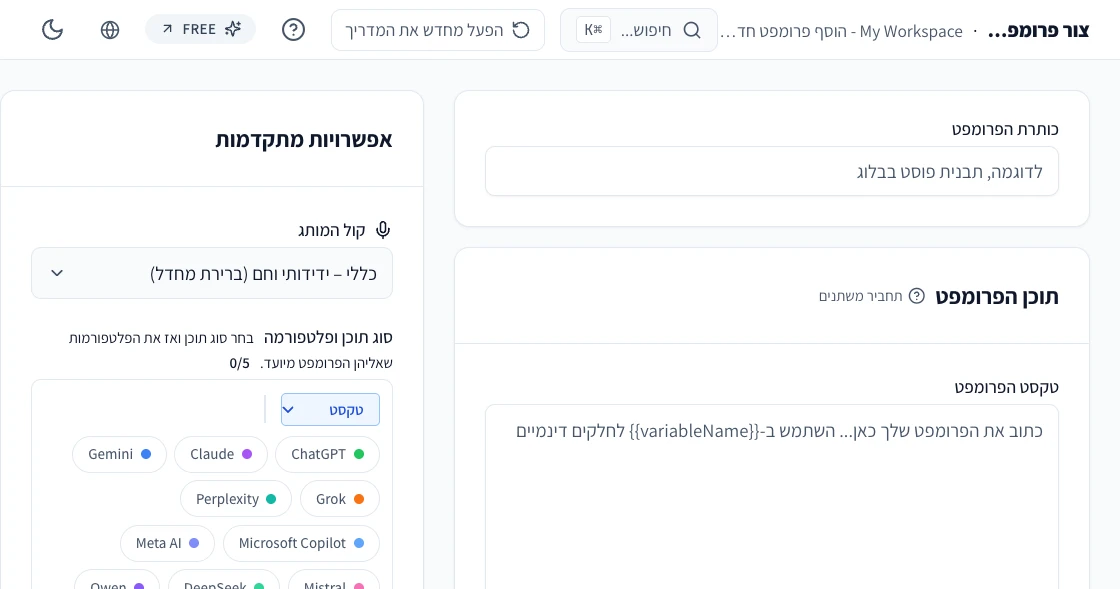The image size is (1120, 589).
Task: Open the content type dropdown טקסט
Action: pos(330,410)
